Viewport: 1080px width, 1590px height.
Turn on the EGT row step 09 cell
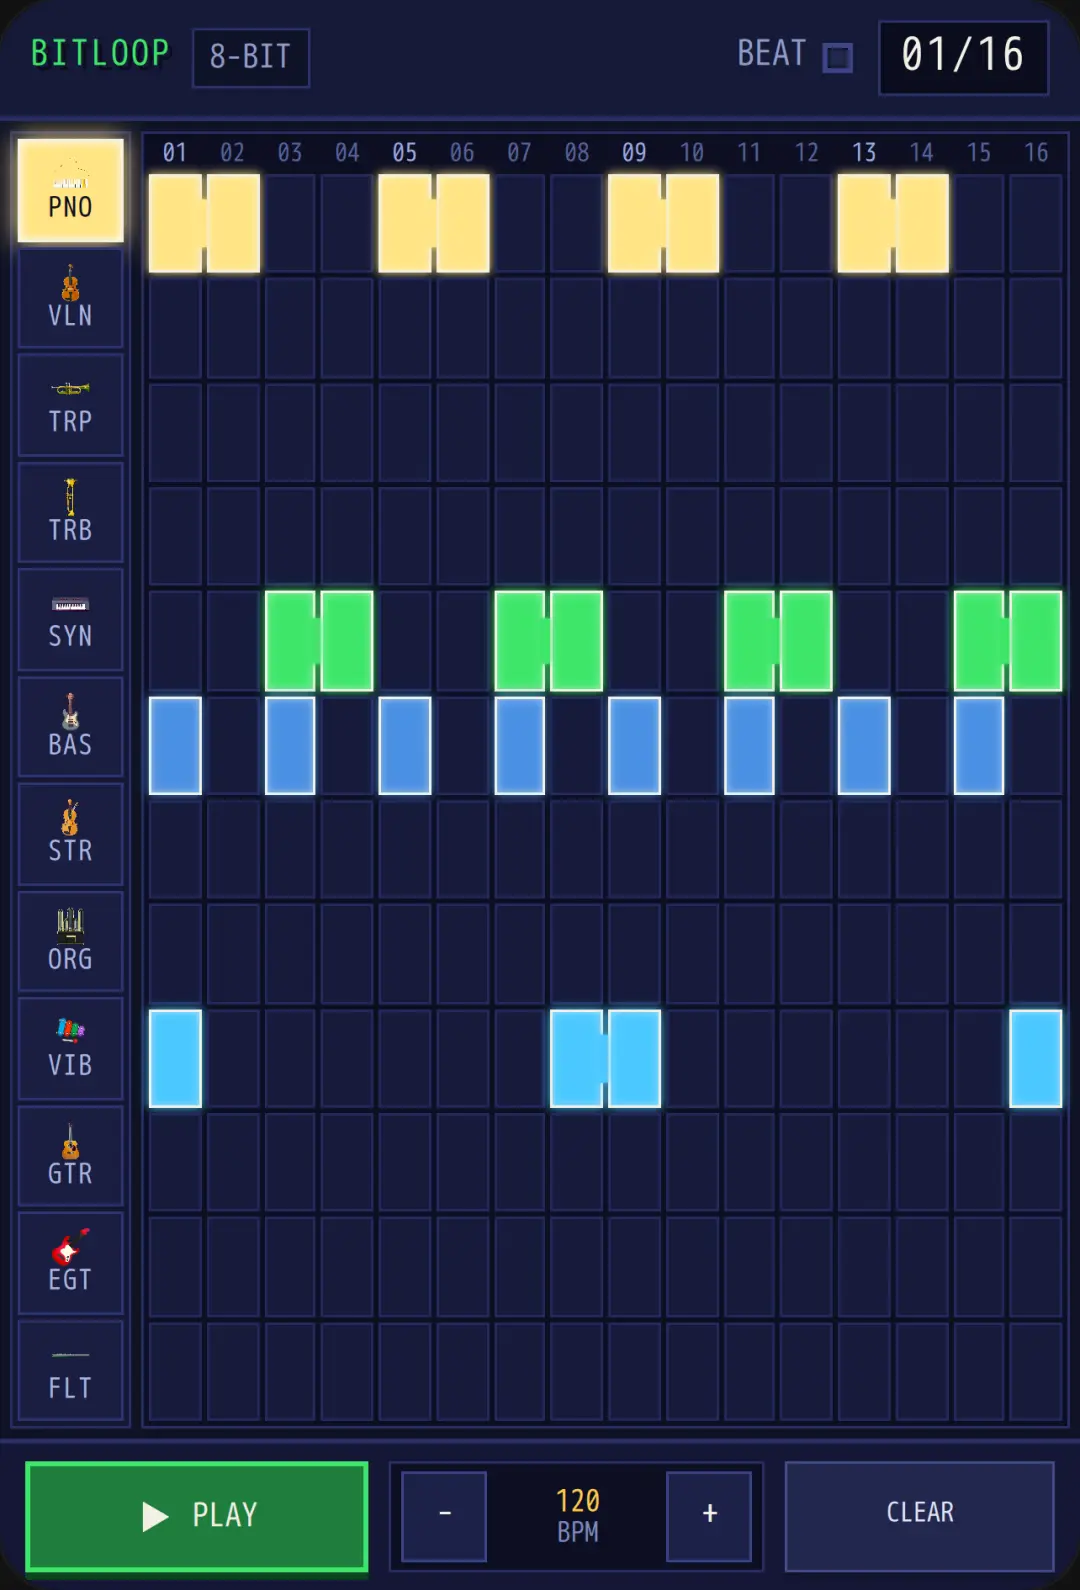coord(634,1267)
